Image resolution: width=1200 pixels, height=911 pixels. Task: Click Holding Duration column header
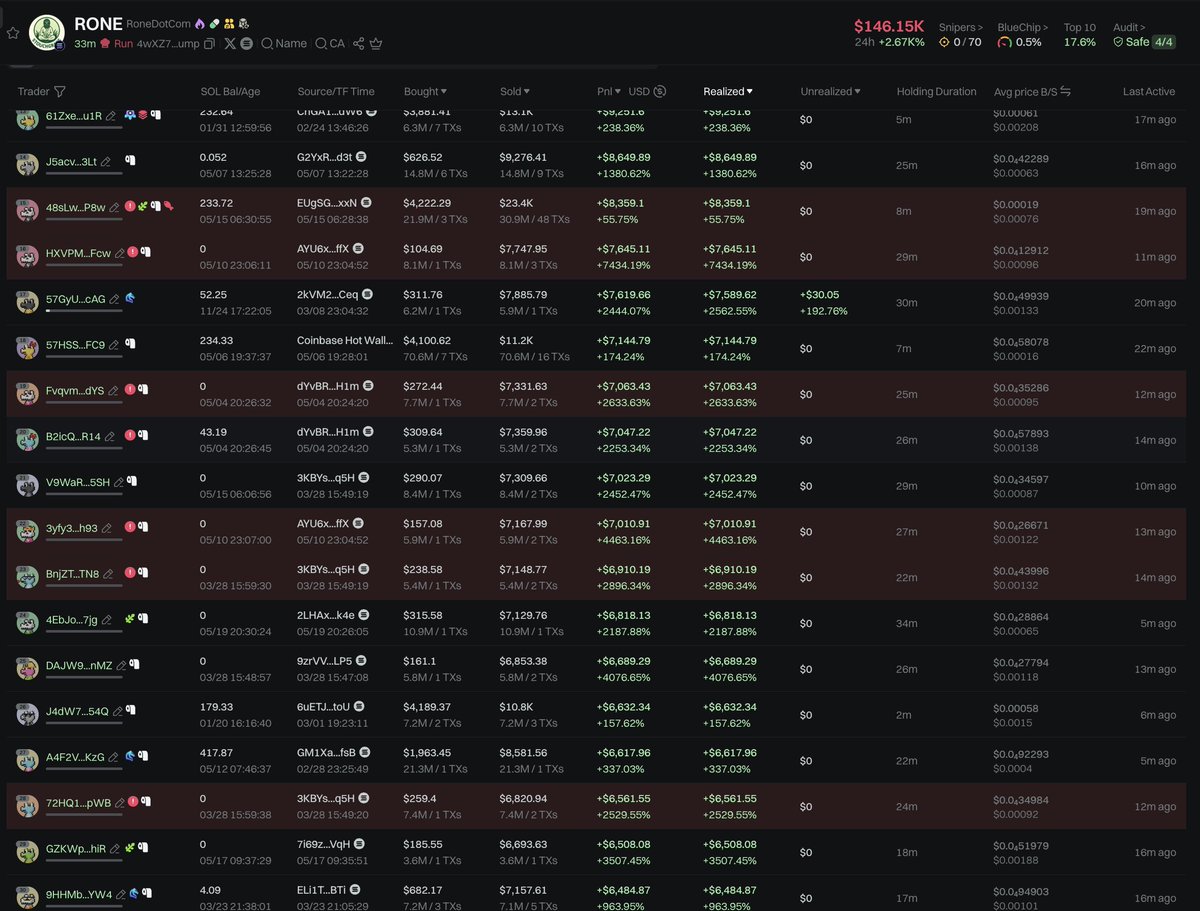click(x=936, y=91)
